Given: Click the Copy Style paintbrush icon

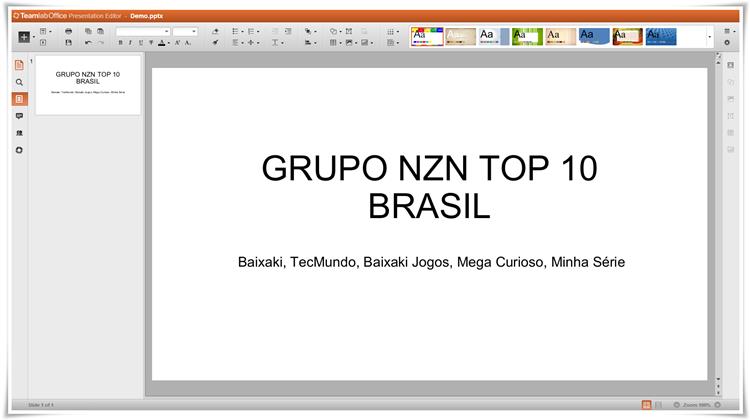Looking at the screenshot, I should 215,43.
